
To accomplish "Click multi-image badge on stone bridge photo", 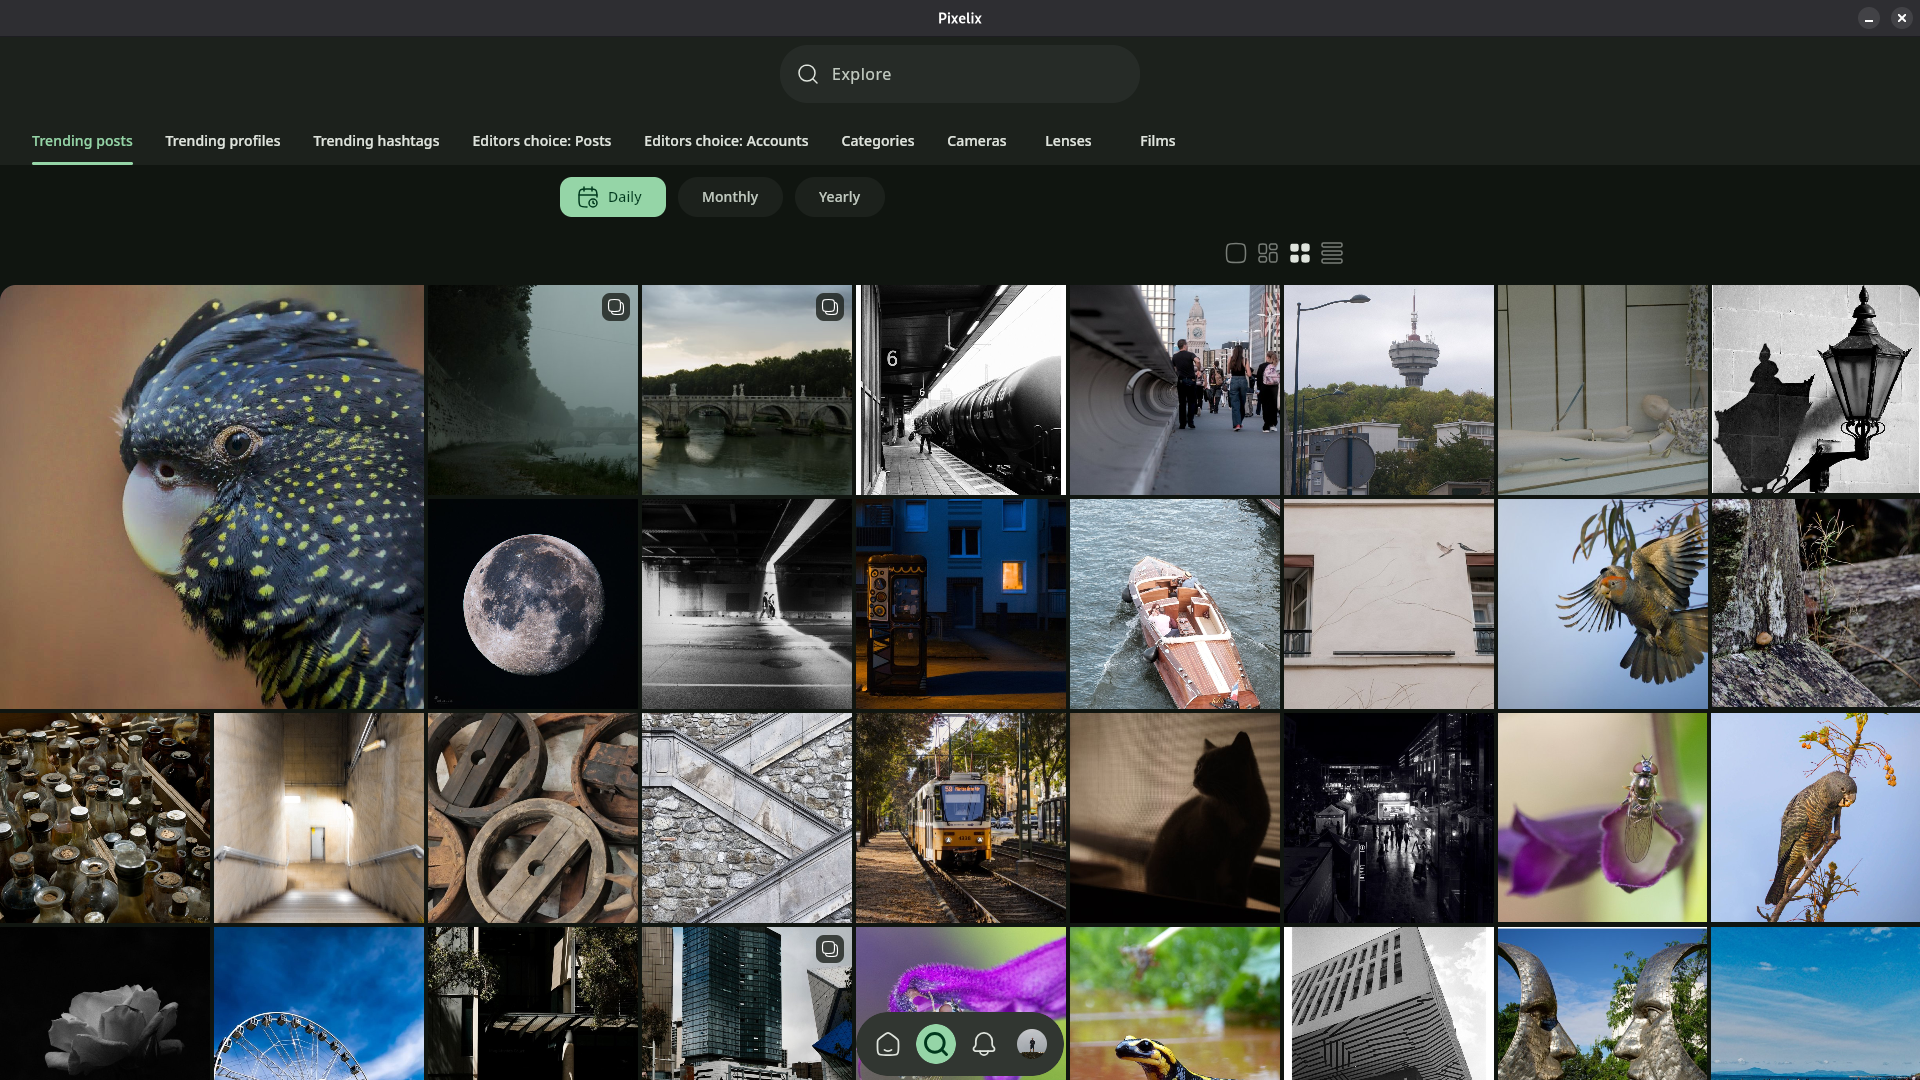I will [x=830, y=307].
